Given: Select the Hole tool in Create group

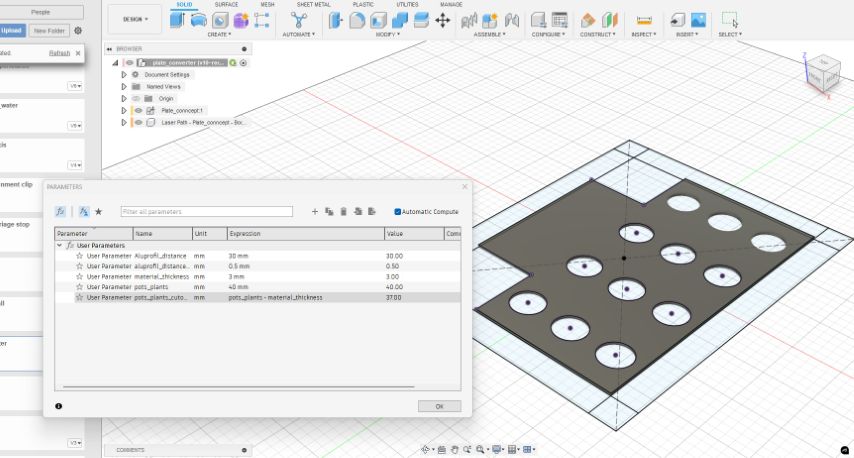Looking at the screenshot, I should [220, 20].
